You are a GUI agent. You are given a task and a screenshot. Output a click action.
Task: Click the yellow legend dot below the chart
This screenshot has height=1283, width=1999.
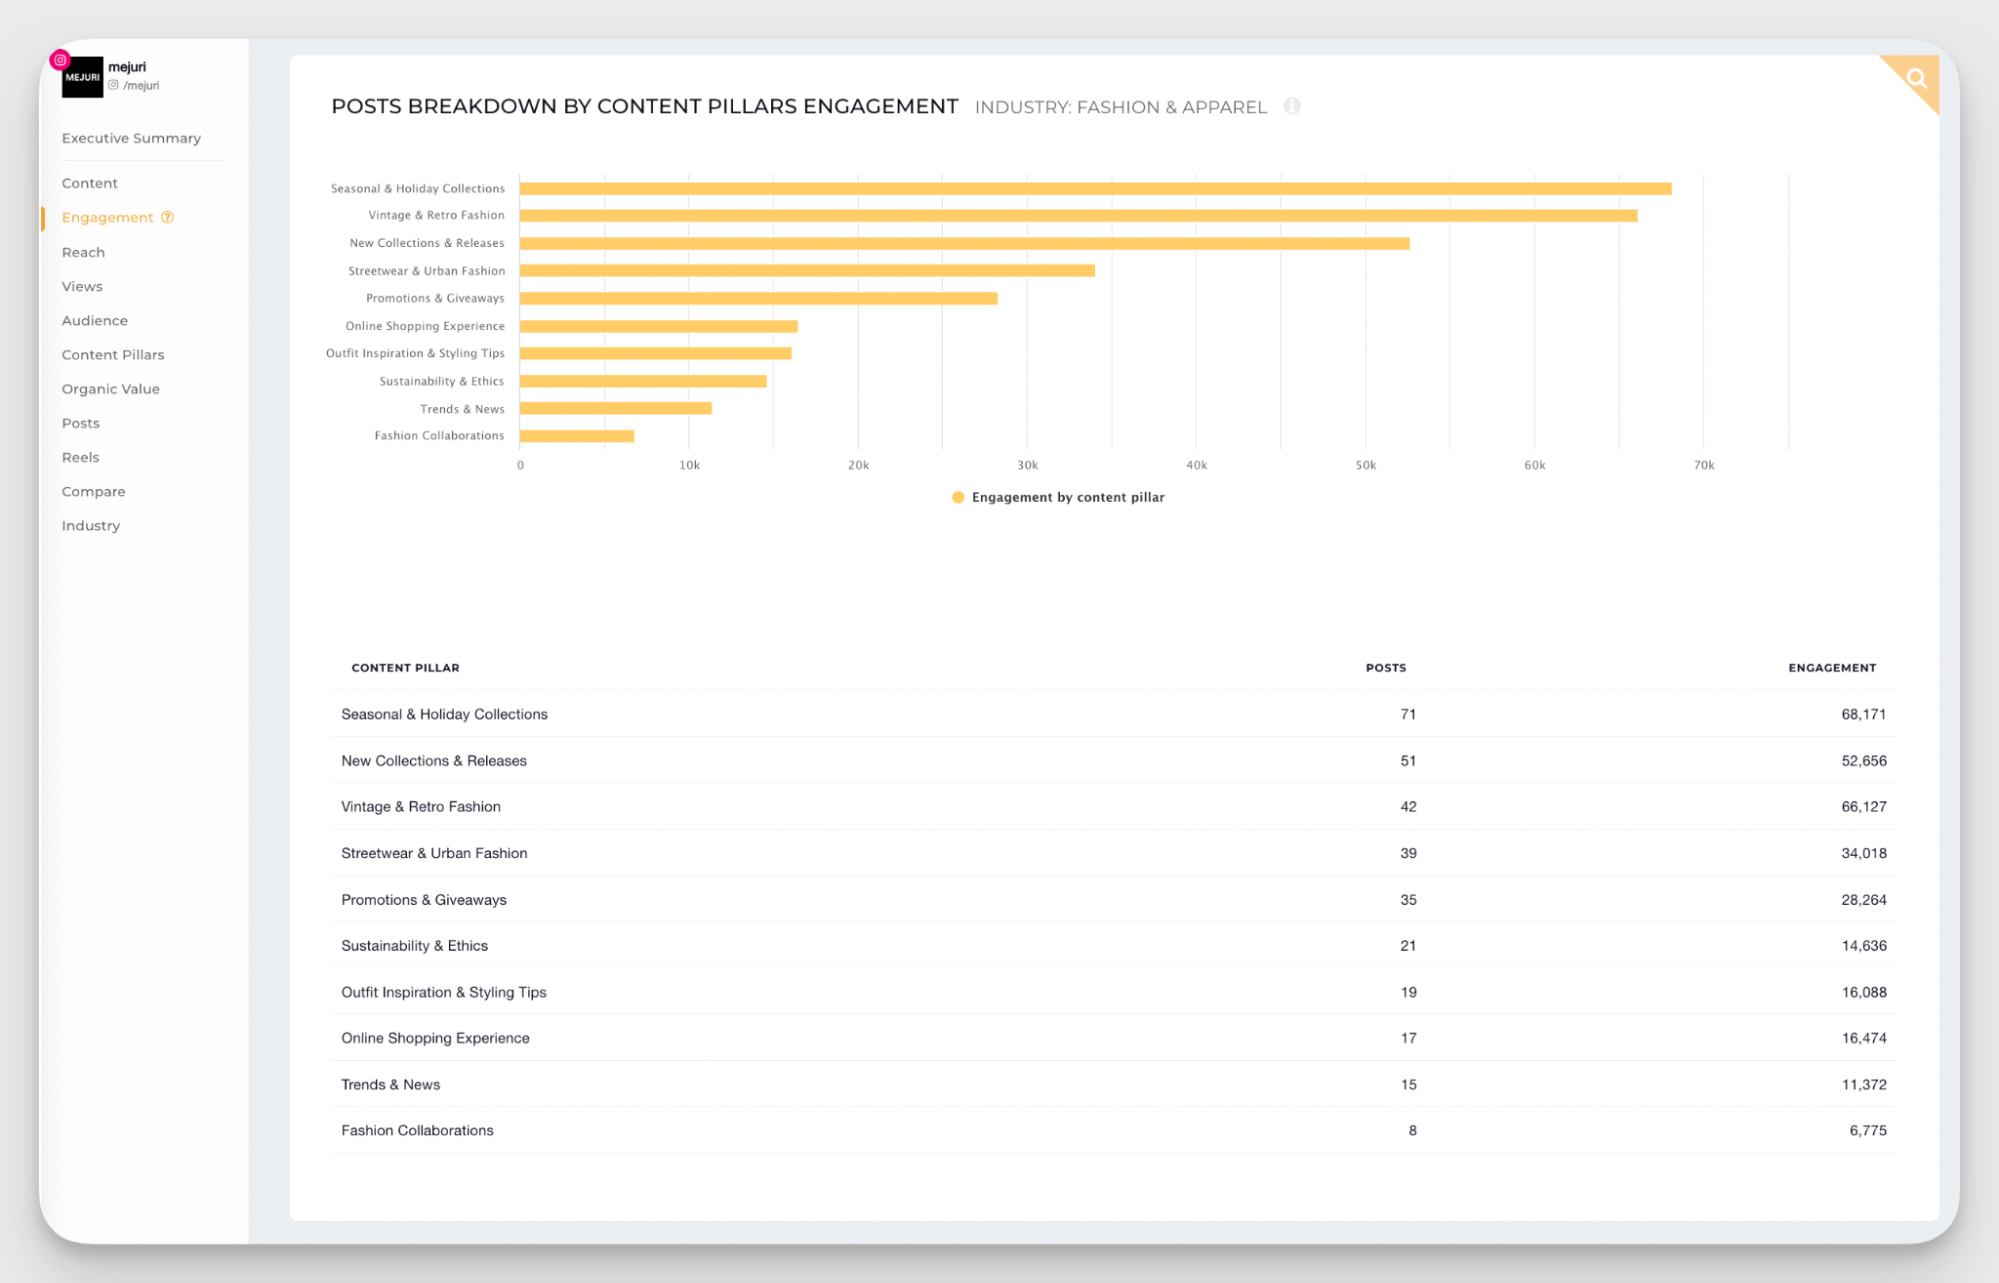click(959, 497)
